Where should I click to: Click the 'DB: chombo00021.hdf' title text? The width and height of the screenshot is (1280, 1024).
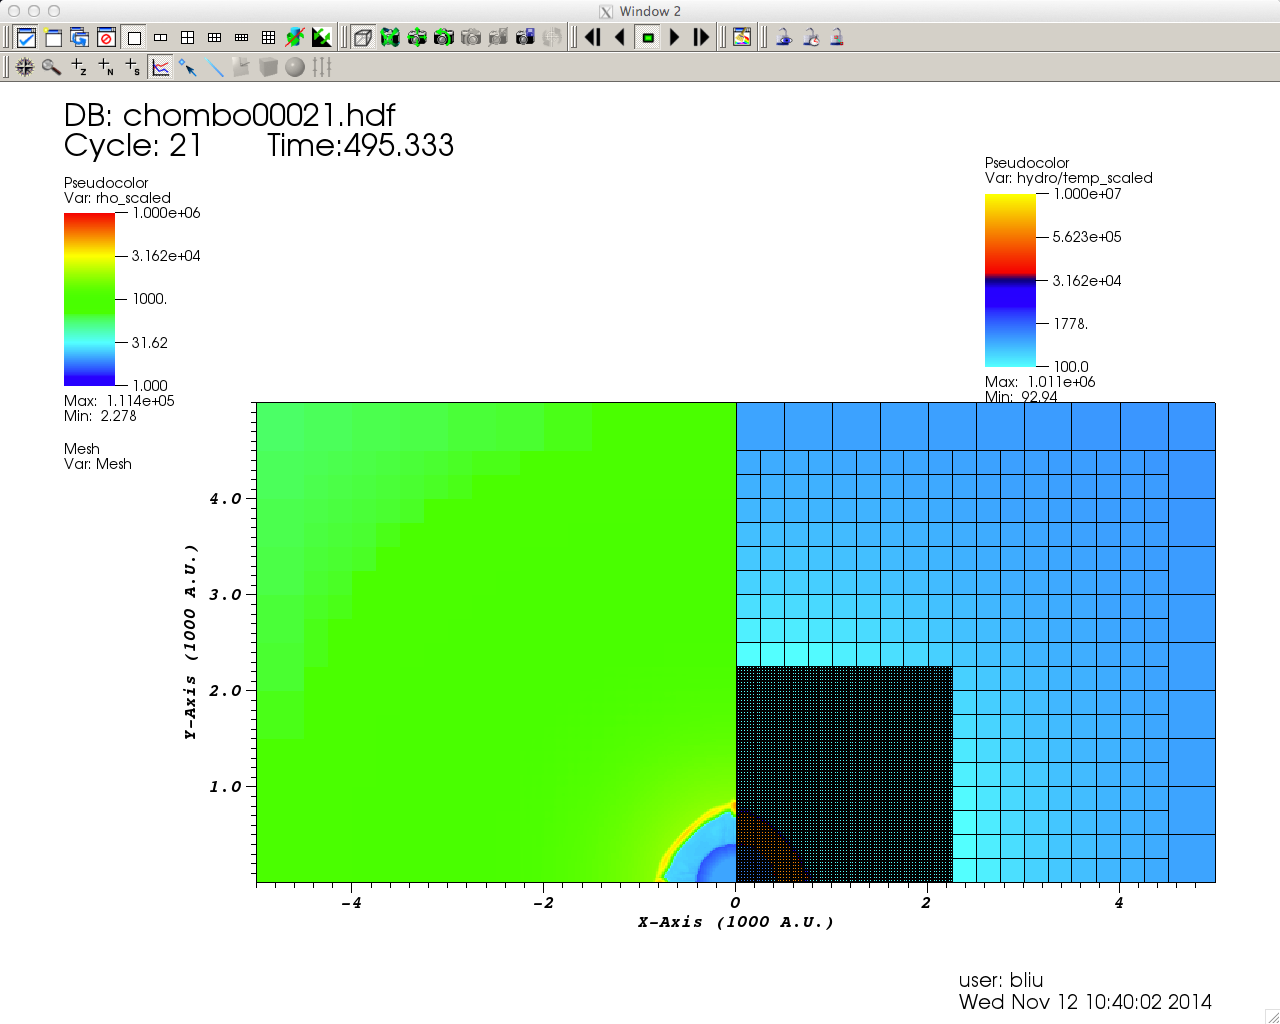click(229, 115)
